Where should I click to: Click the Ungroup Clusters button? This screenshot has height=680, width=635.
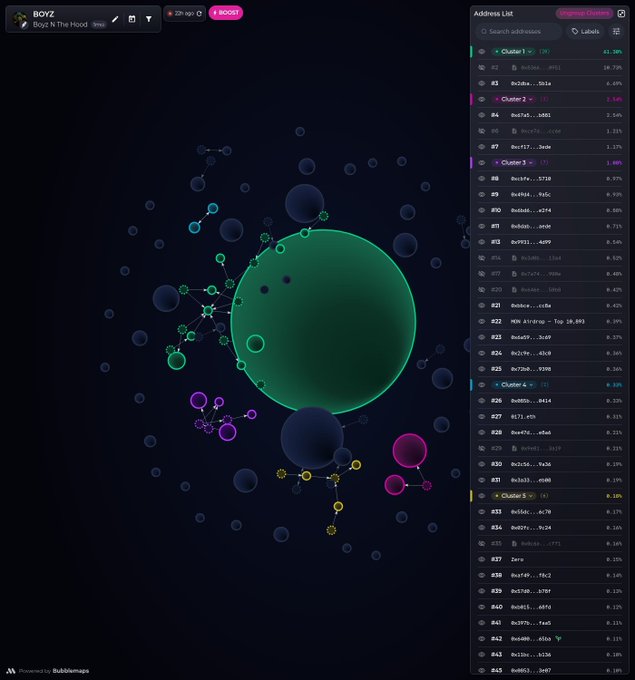[x=584, y=13]
